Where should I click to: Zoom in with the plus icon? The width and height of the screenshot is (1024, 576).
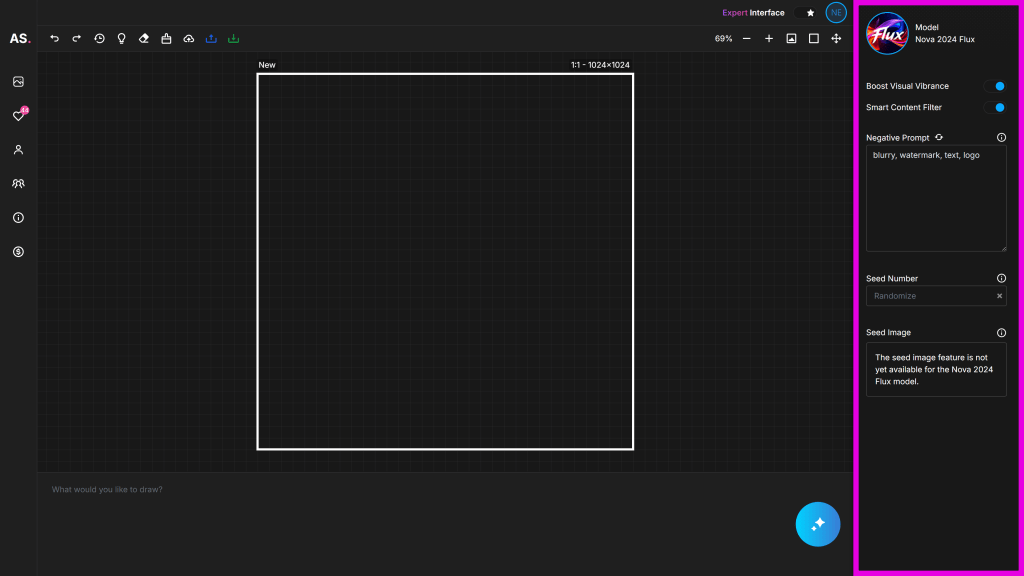click(769, 39)
